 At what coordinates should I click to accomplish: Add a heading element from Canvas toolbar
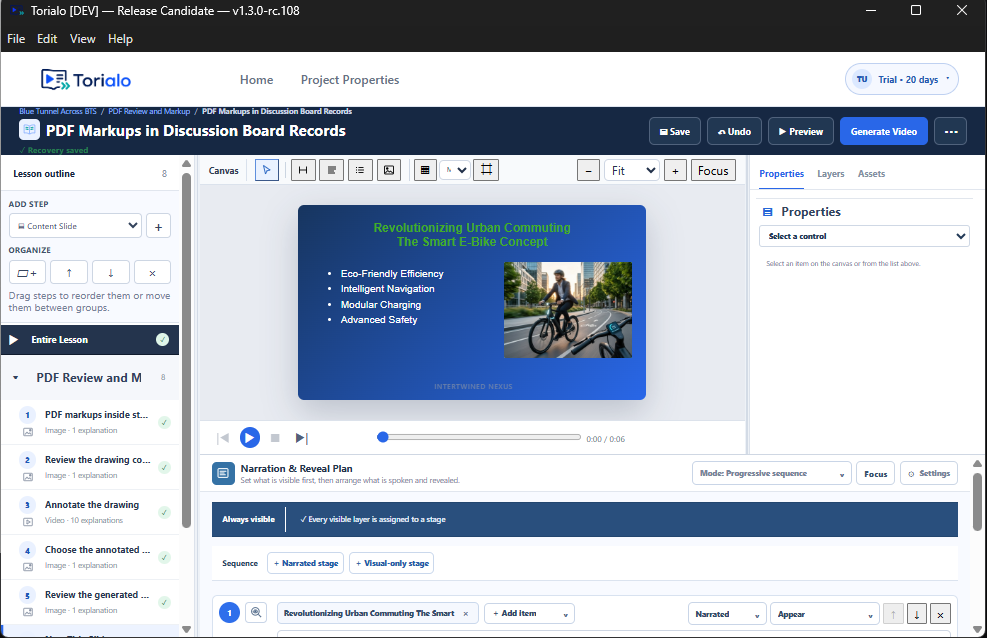[x=303, y=170]
